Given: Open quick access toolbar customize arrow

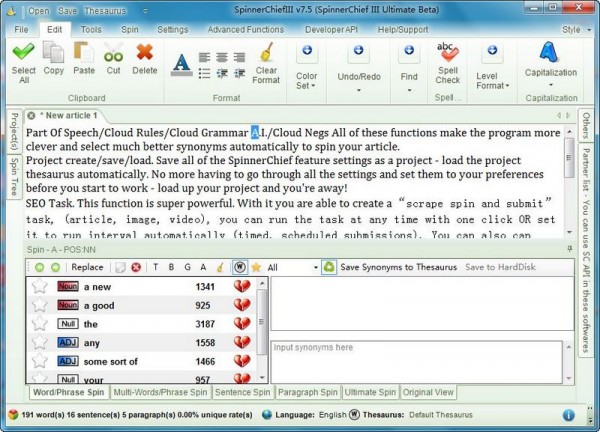Looking at the screenshot, I should [145, 11].
